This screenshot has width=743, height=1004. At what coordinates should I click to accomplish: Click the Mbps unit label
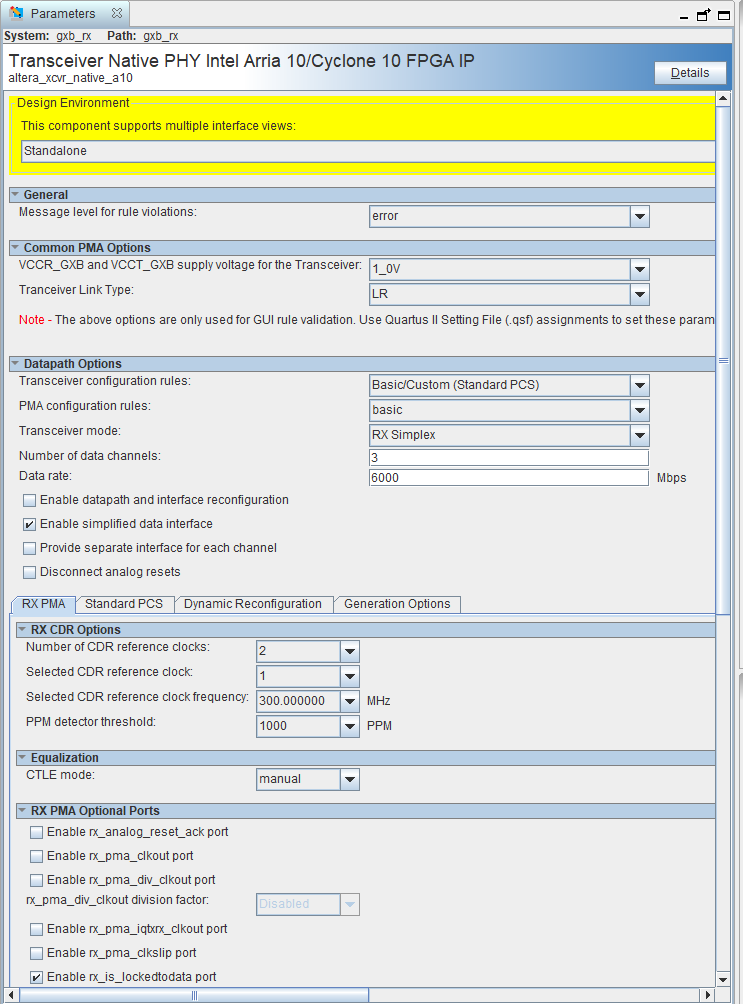point(671,478)
